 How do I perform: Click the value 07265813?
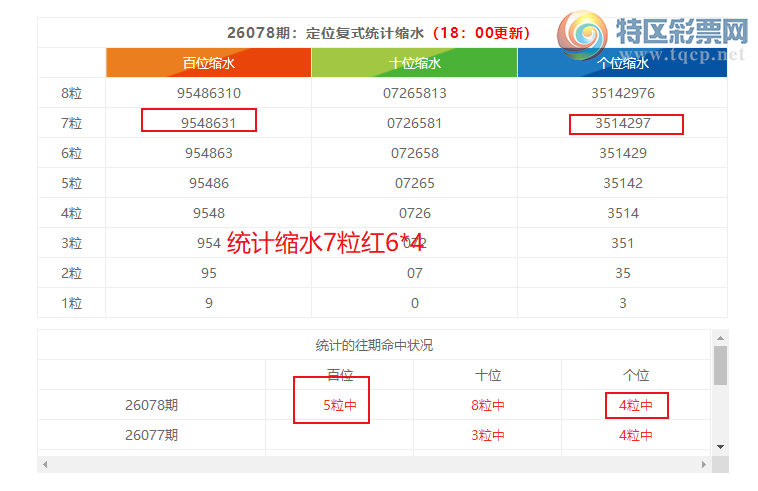(x=415, y=93)
